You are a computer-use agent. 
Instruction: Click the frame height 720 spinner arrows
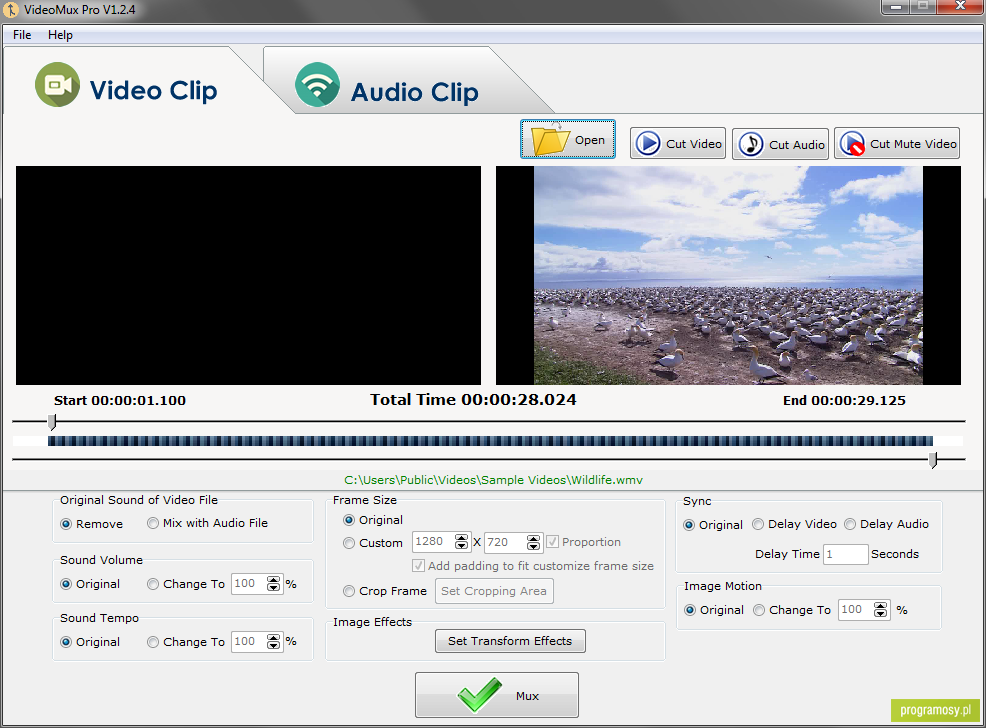534,542
